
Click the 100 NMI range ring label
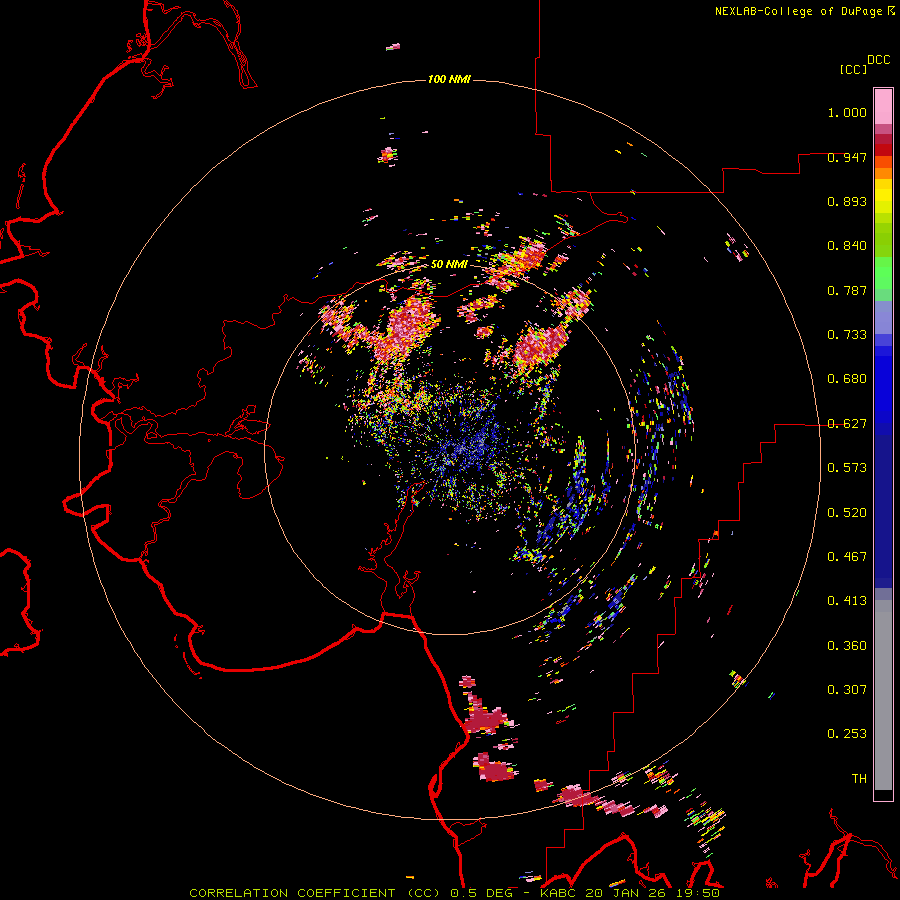point(449,79)
